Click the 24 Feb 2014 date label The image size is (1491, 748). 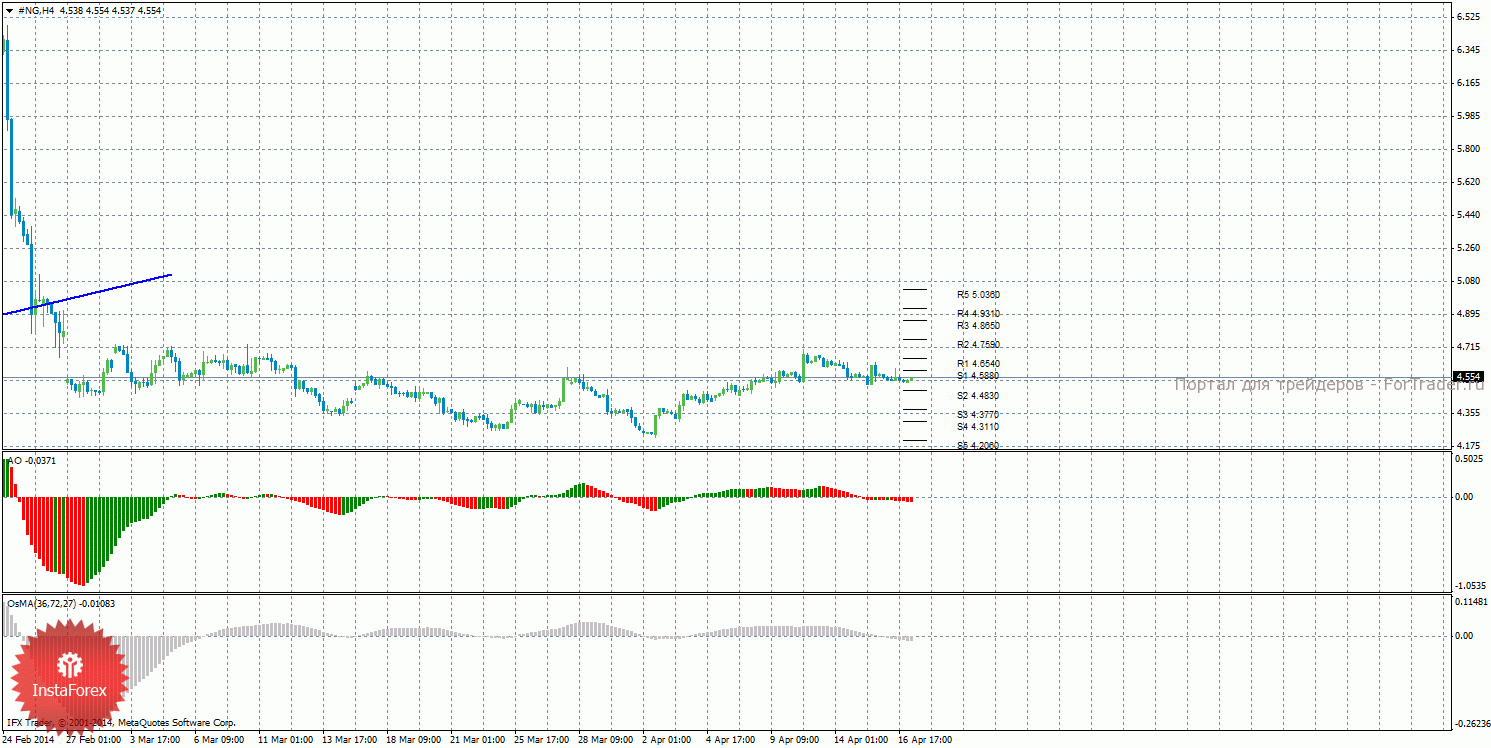click(x=29, y=740)
